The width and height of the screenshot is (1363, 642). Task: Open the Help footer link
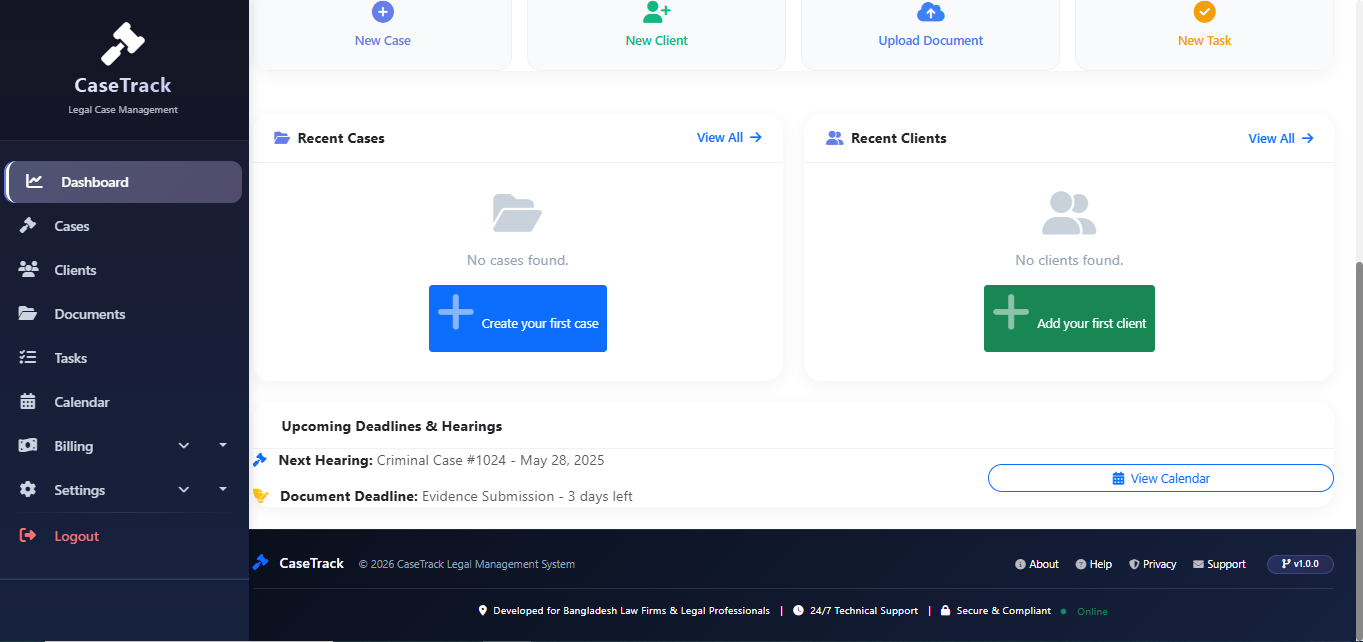click(x=1094, y=564)
